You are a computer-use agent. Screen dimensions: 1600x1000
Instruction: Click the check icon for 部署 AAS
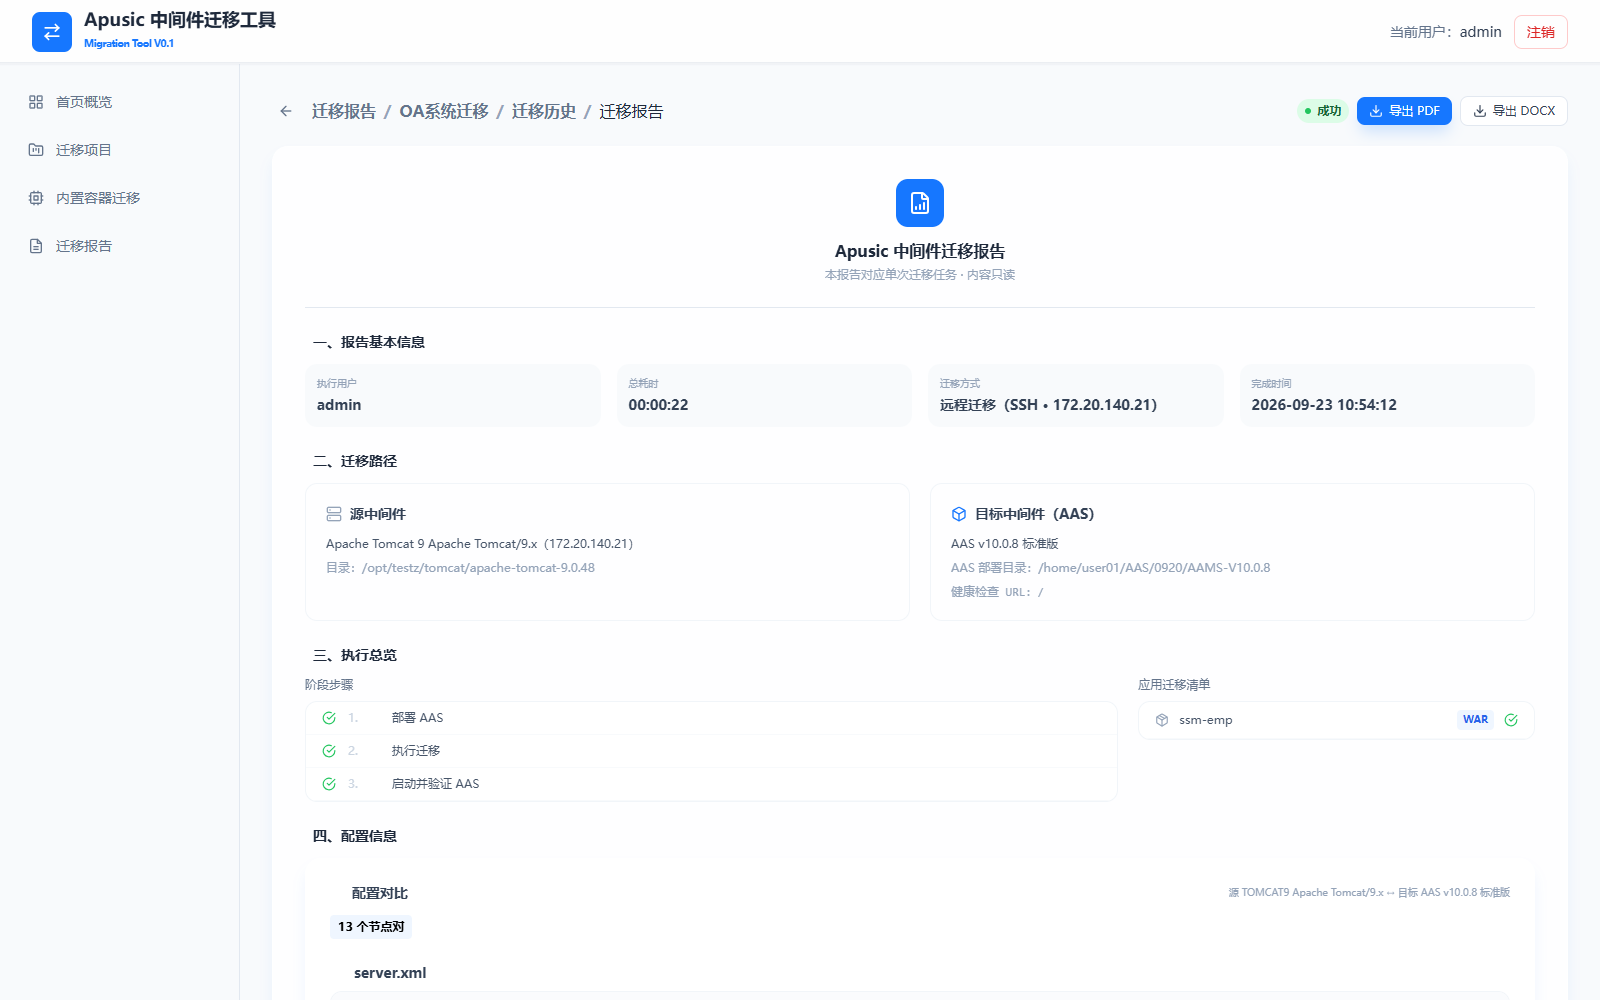click(329, 718)
